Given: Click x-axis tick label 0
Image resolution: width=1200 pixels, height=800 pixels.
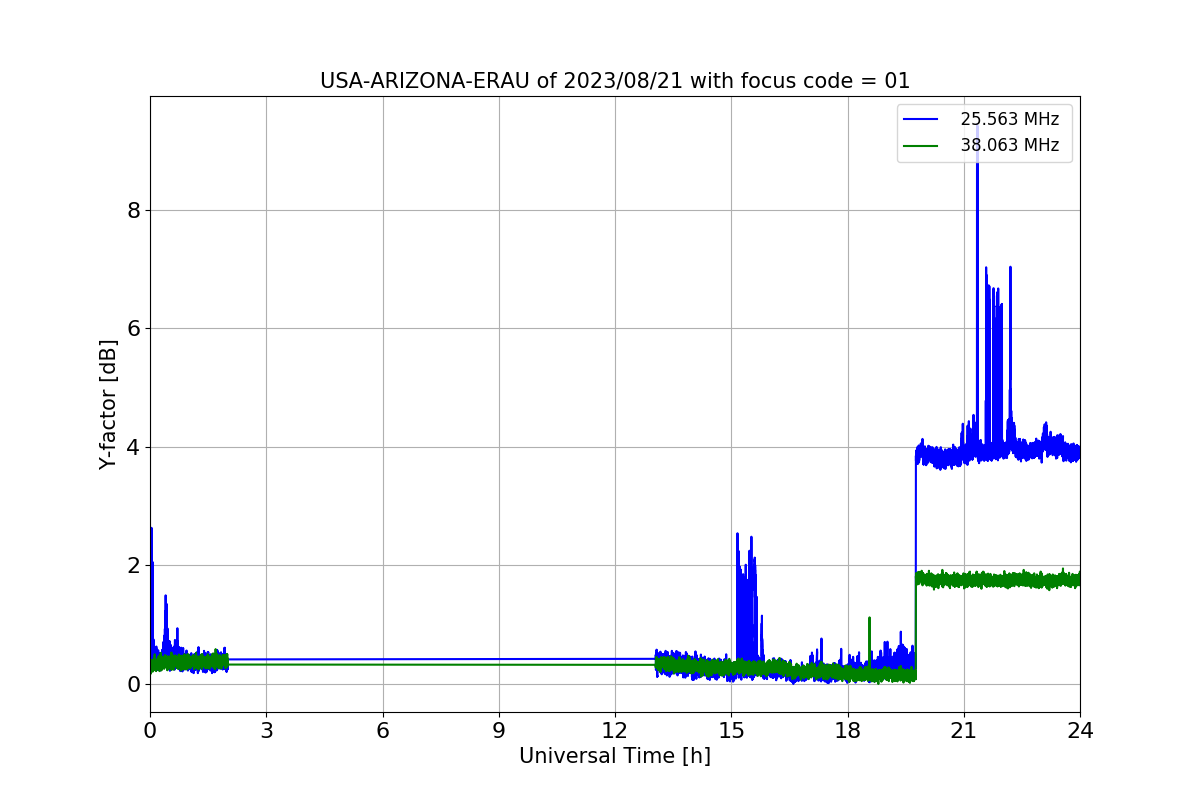Looking at the screenshot, I should click(150, 730).
